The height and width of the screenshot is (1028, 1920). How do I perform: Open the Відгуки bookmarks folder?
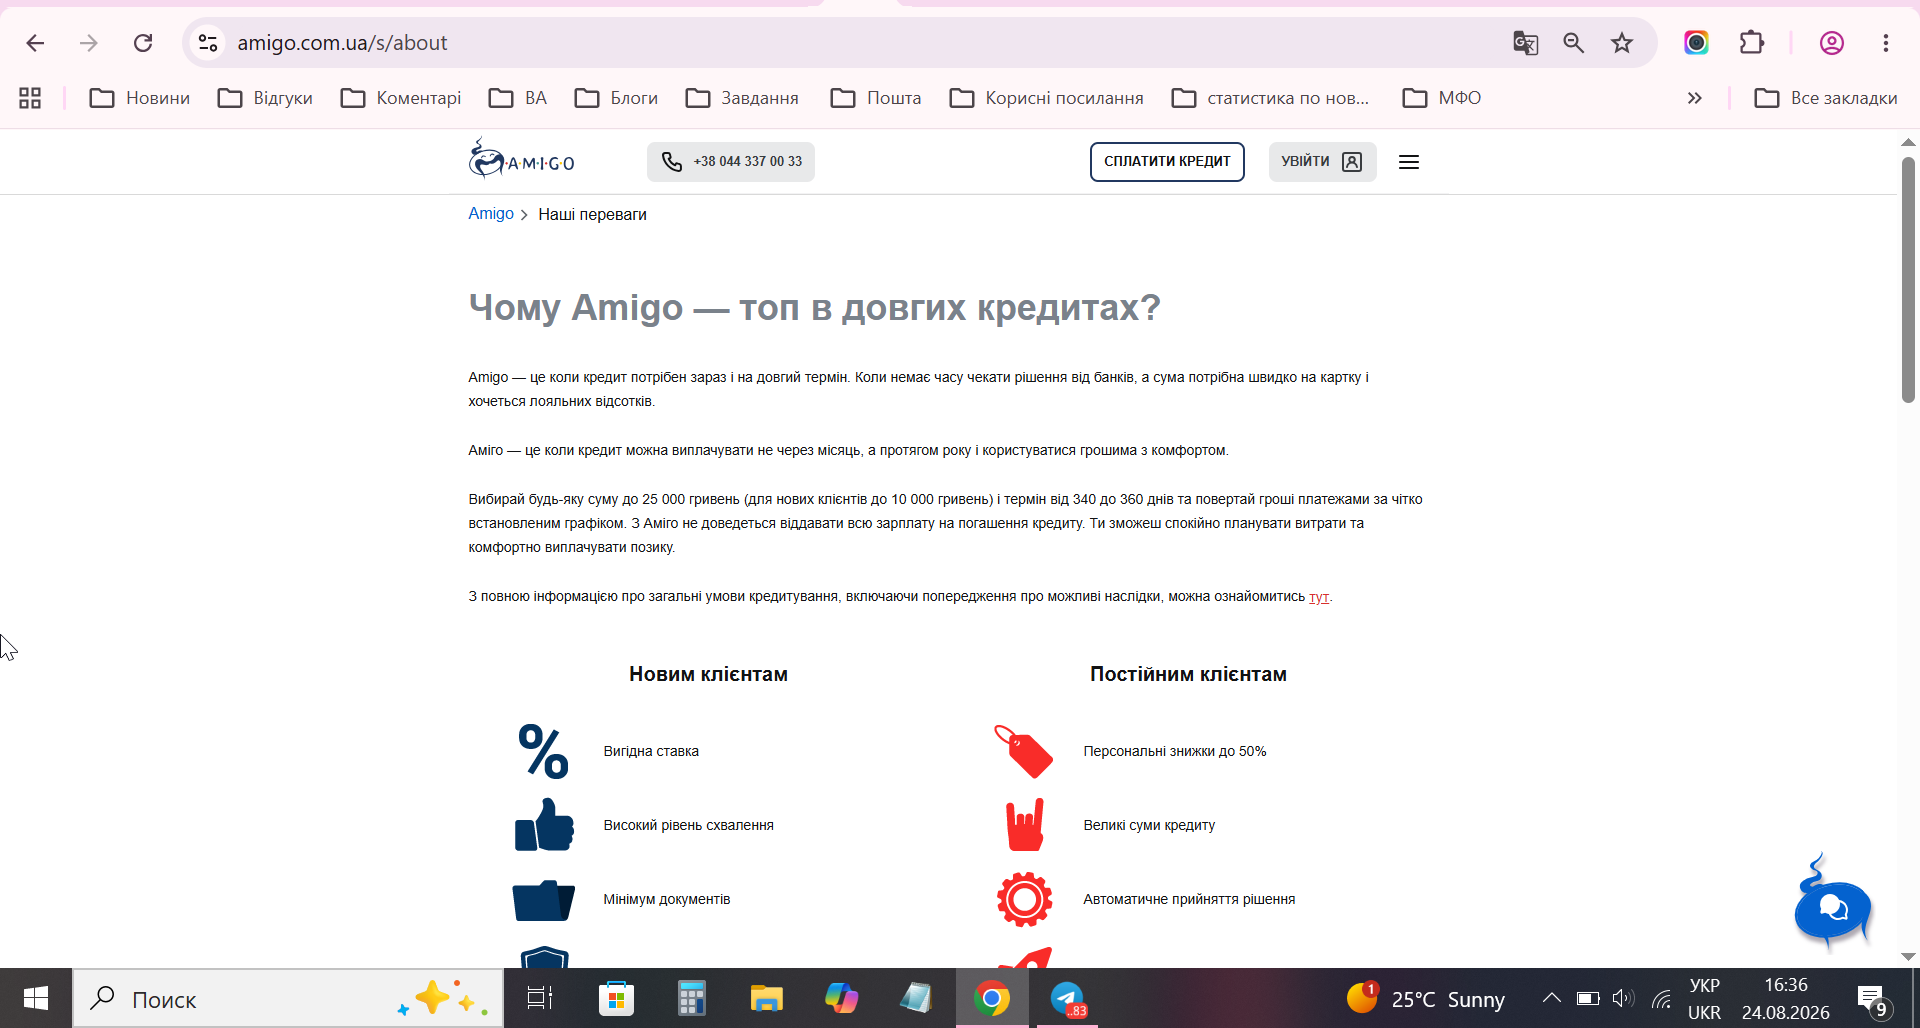[266, 98]
